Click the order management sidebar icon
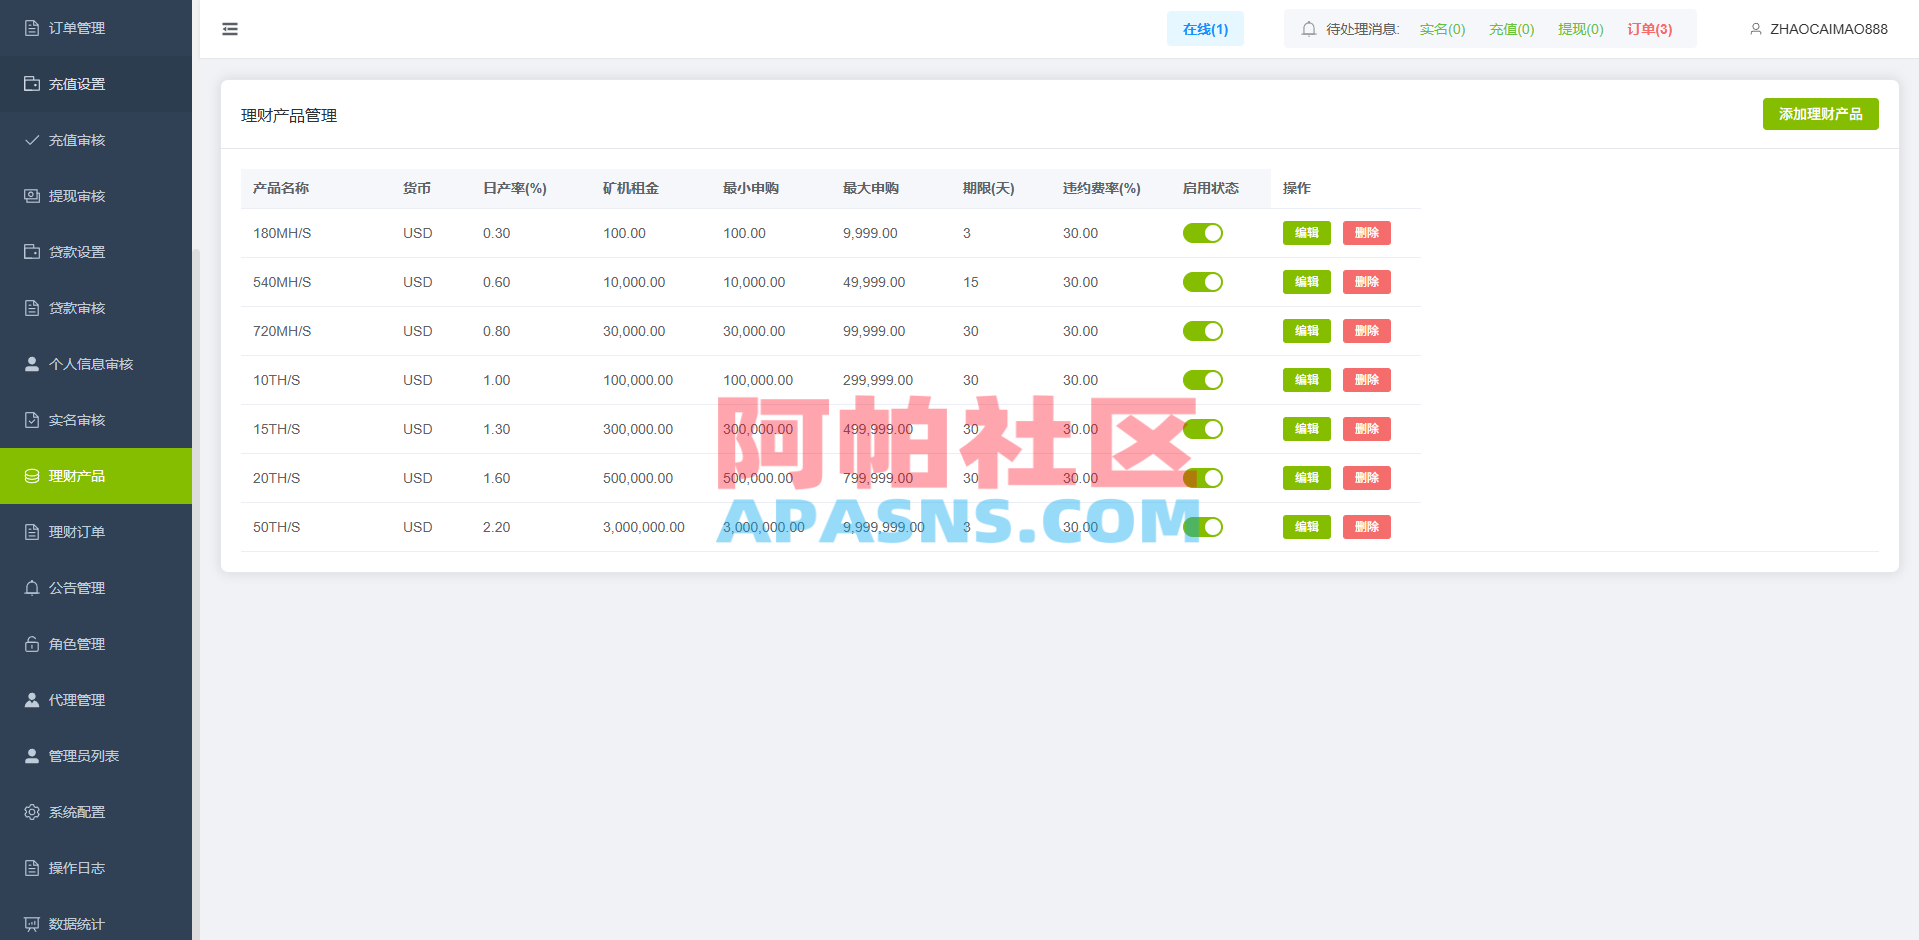Image resolution: width=1919 pixels, height=940 pixels. click(x=32, y=28)
